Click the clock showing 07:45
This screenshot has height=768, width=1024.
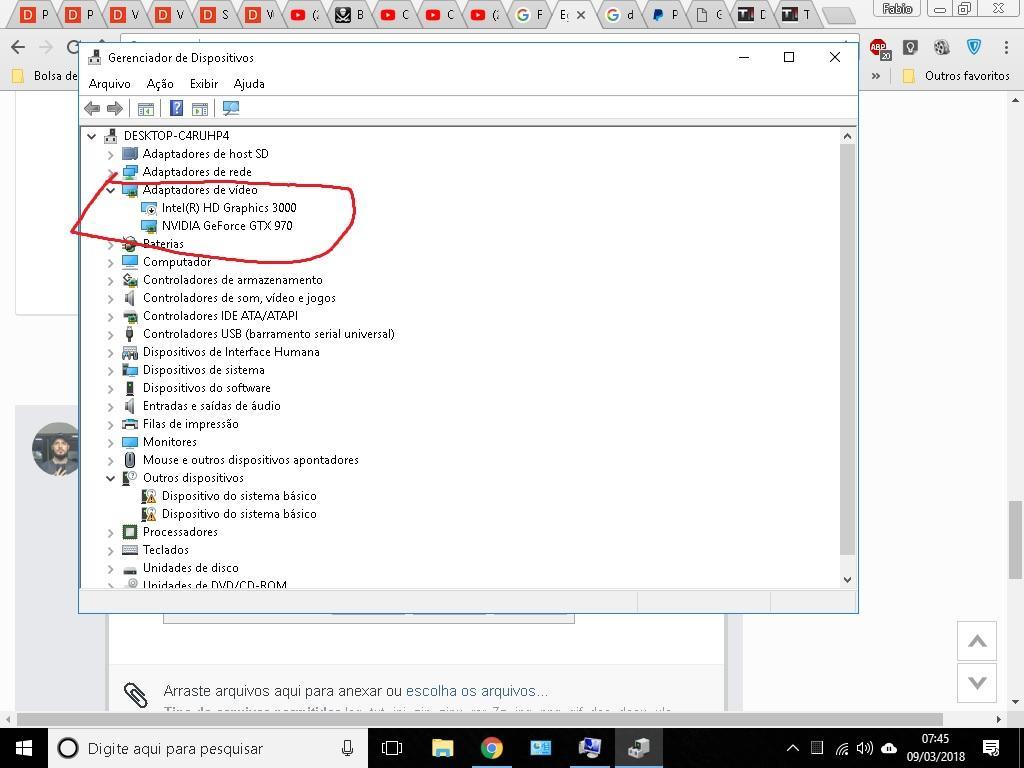point(935,739)
